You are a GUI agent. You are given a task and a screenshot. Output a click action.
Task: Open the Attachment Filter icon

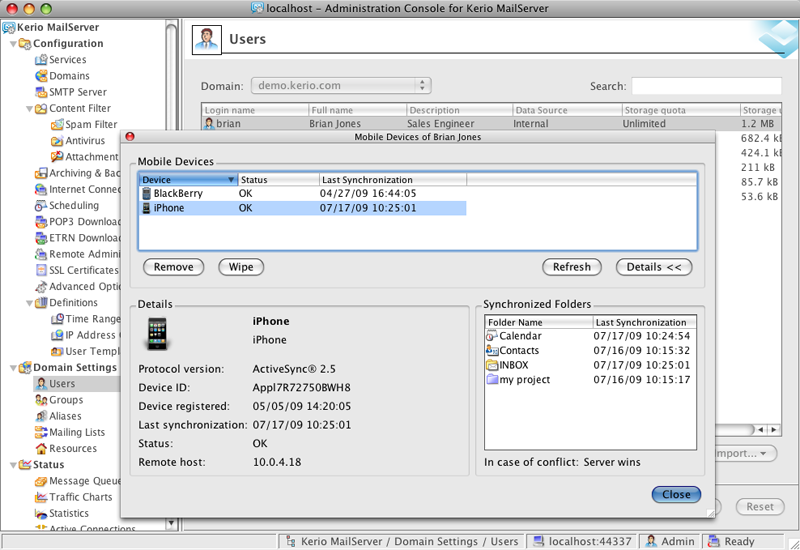coord(57,157)
